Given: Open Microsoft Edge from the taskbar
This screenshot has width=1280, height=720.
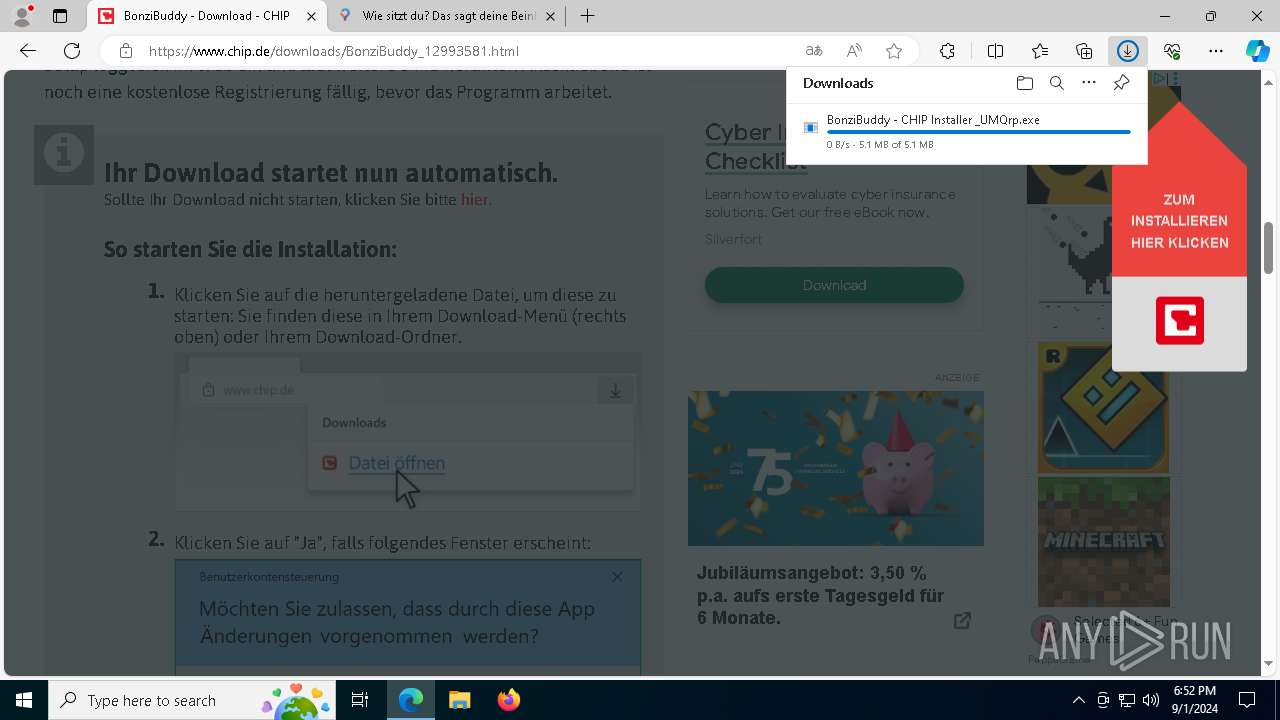Looking at the screenshot, I should (x=411, y=700).
